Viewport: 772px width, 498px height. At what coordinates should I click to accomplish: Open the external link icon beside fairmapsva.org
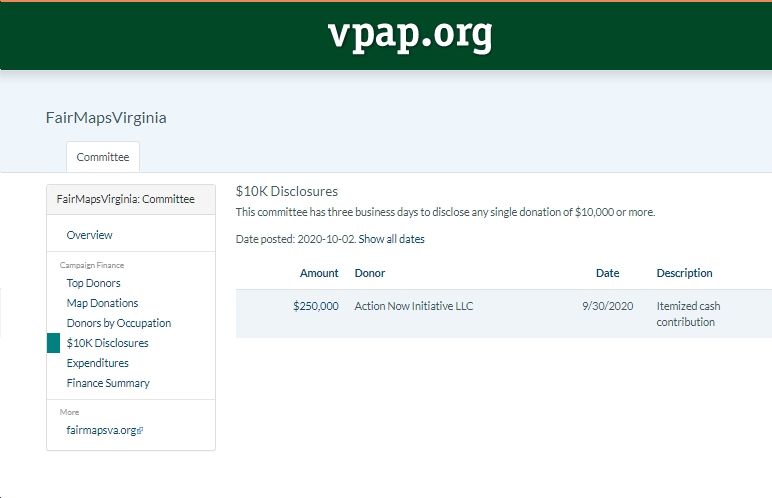pyautogui.click(x=140, y=431)
